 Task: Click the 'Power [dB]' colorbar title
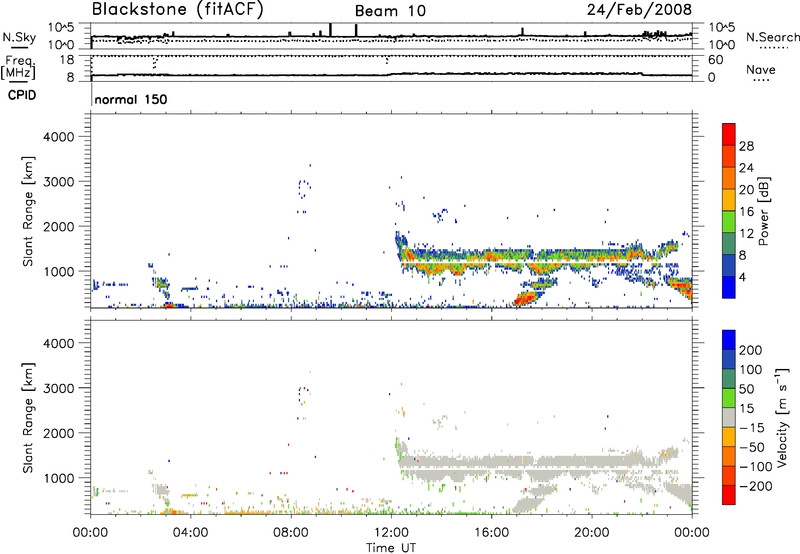point(763,211)
